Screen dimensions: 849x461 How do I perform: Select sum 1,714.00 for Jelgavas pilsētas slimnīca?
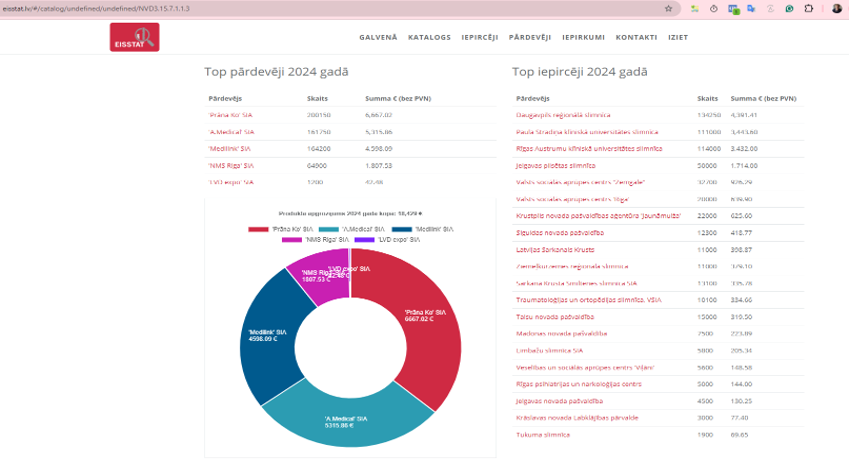[744, 165]
